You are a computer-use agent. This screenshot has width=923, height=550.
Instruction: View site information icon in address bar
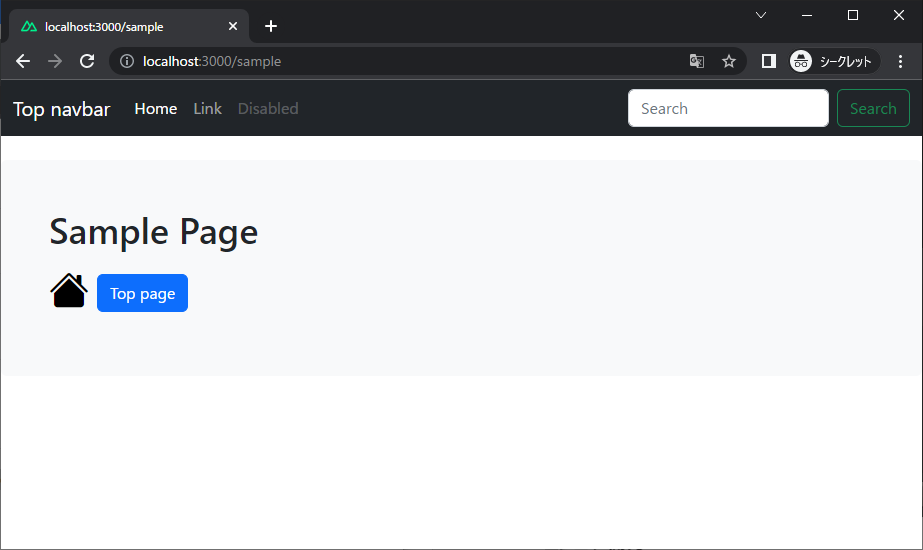[x=127, y=61]
